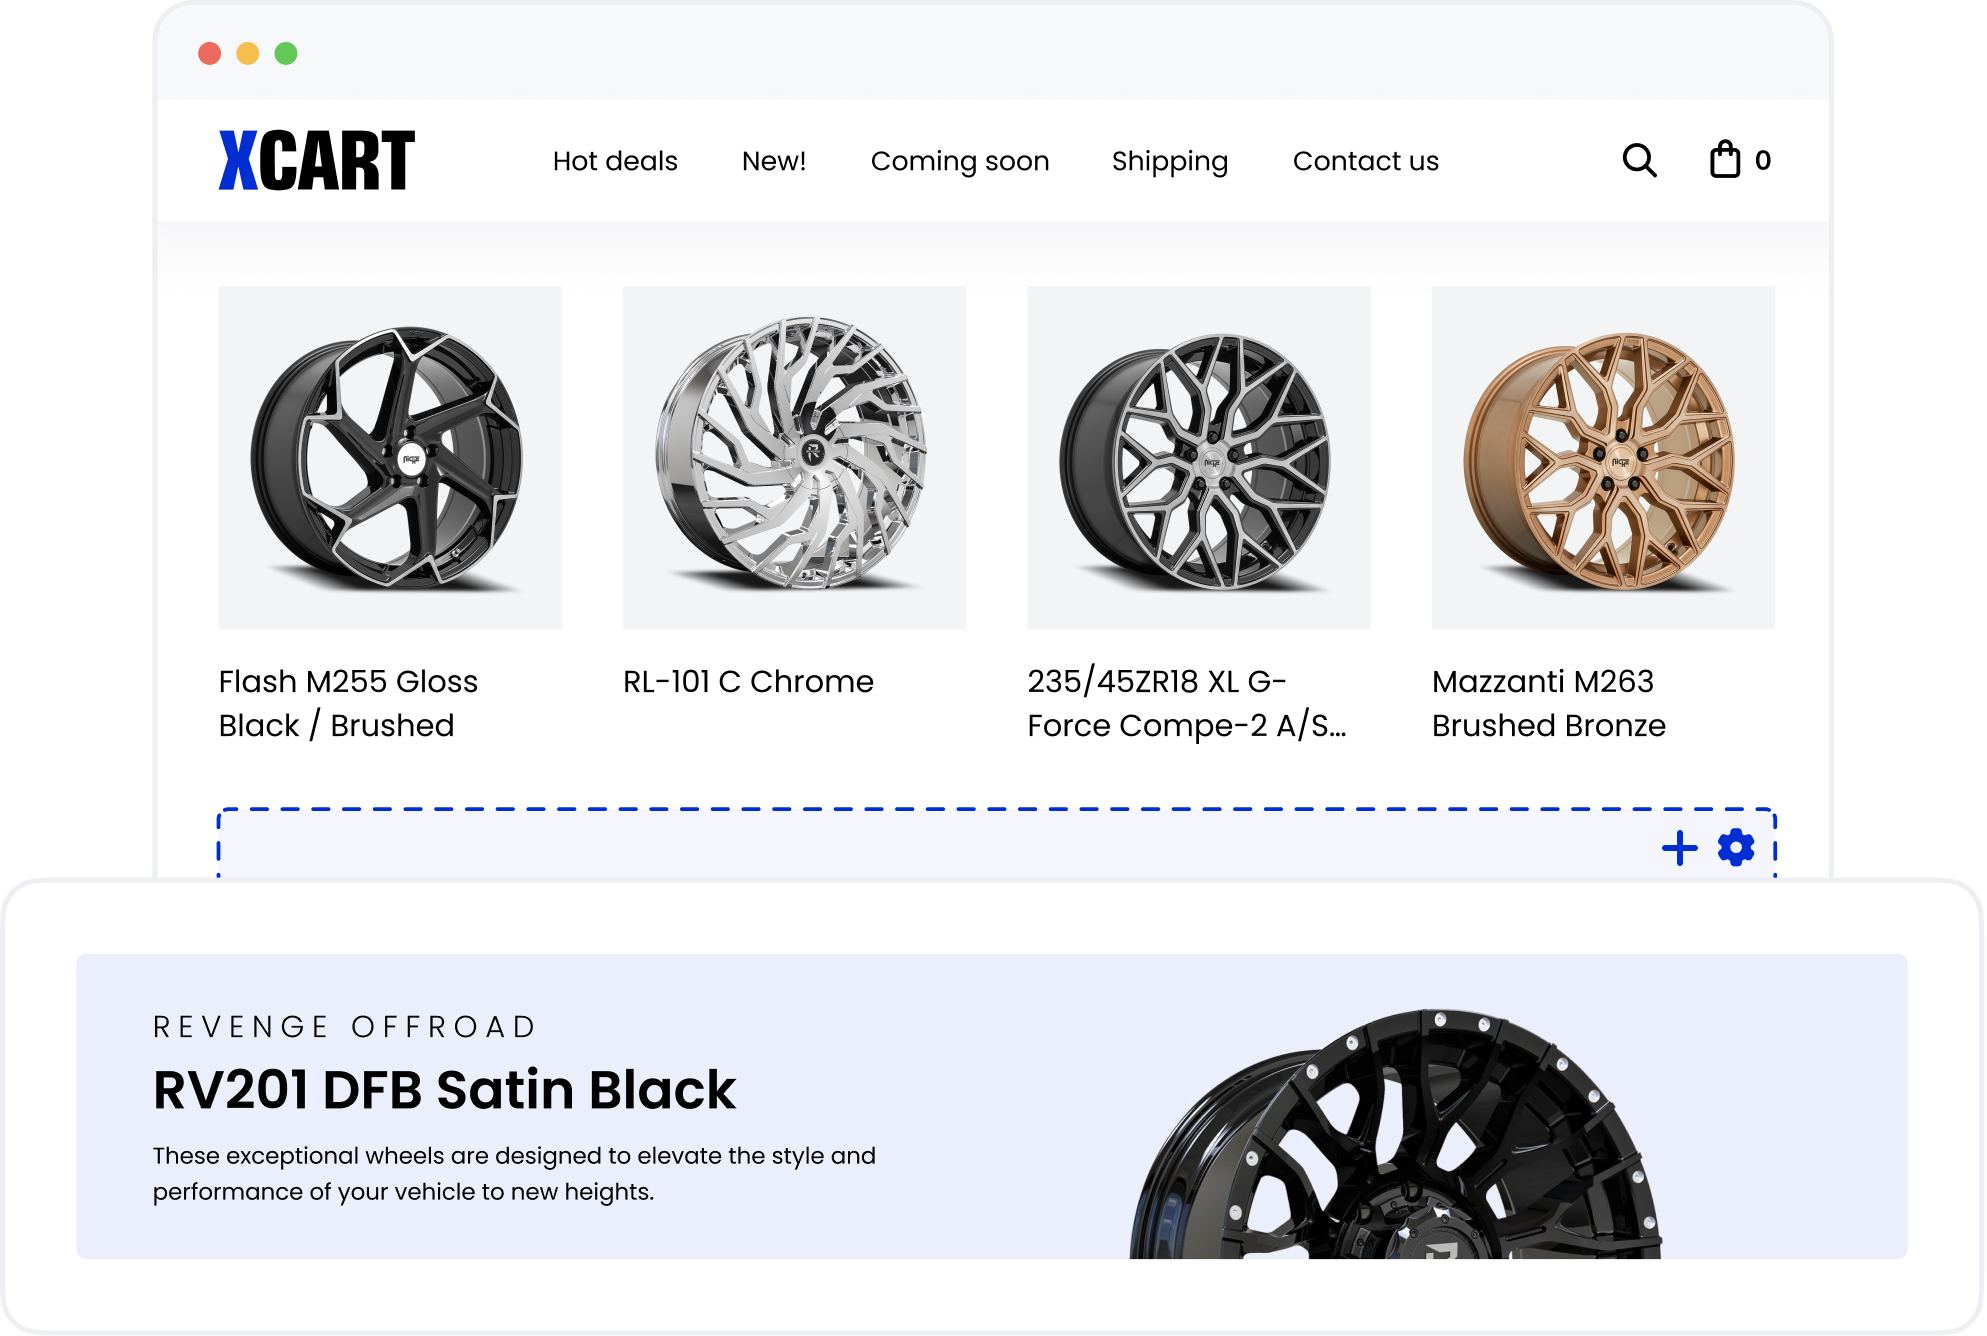Click the red window close dot

[209, 53]
